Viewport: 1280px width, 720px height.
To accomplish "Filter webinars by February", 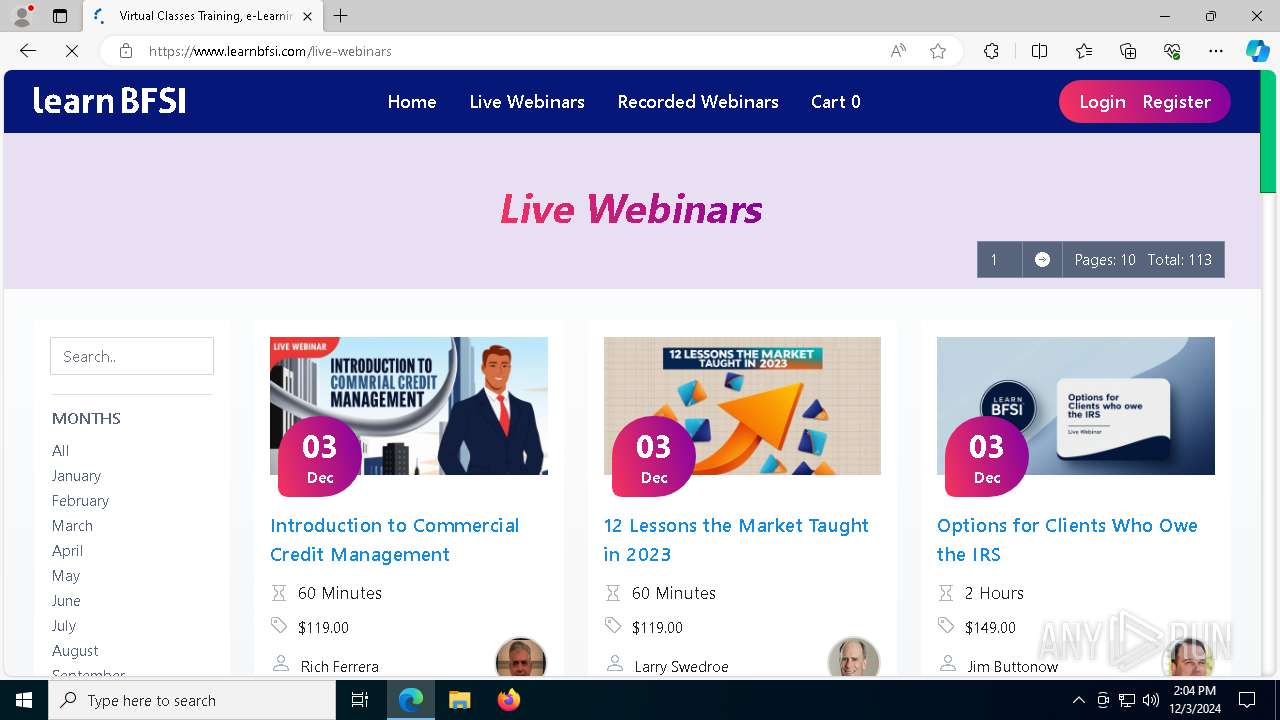I will pos(80,501).
